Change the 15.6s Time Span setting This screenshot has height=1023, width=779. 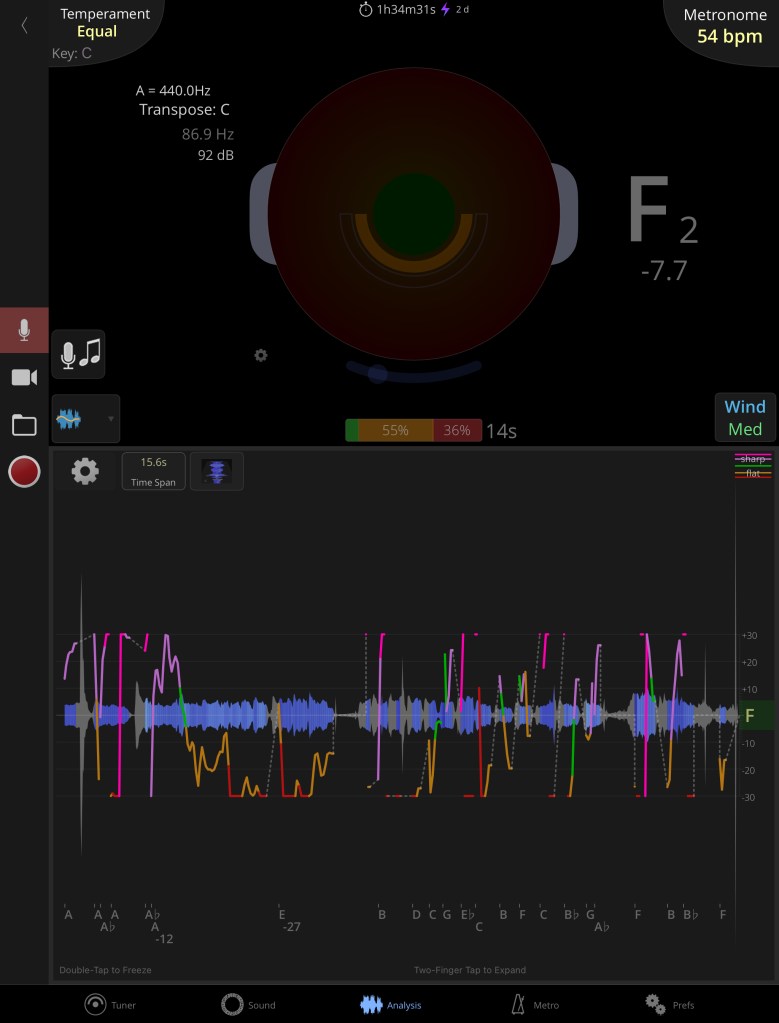point(153,471)
